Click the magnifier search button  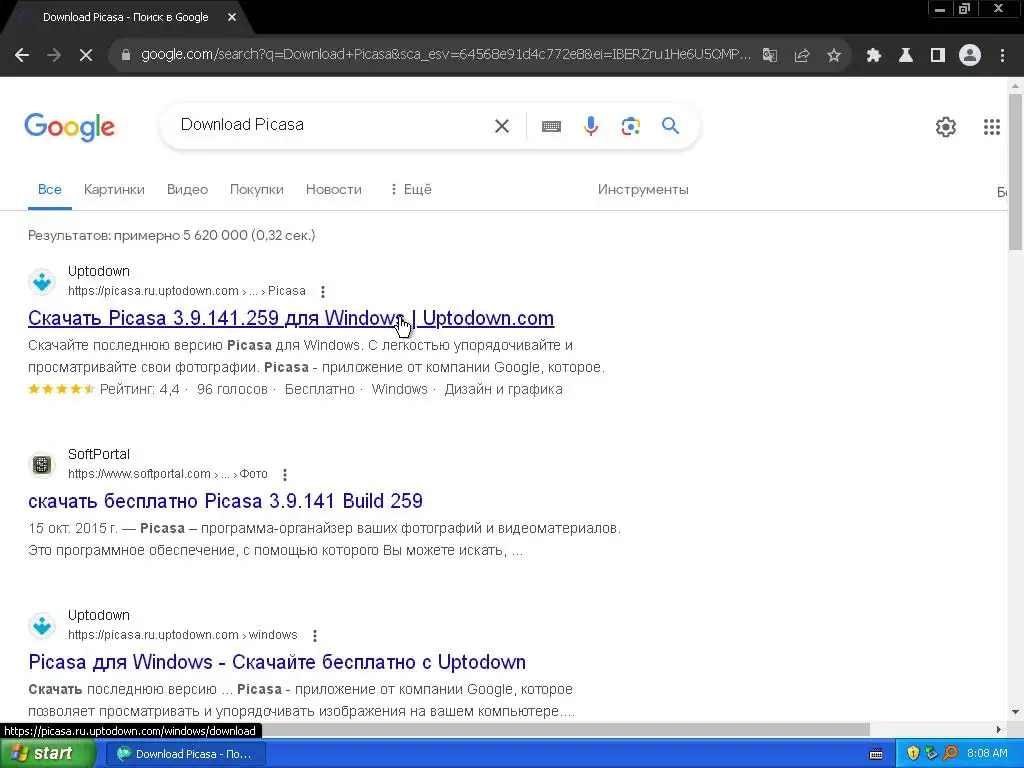(671, 125)
